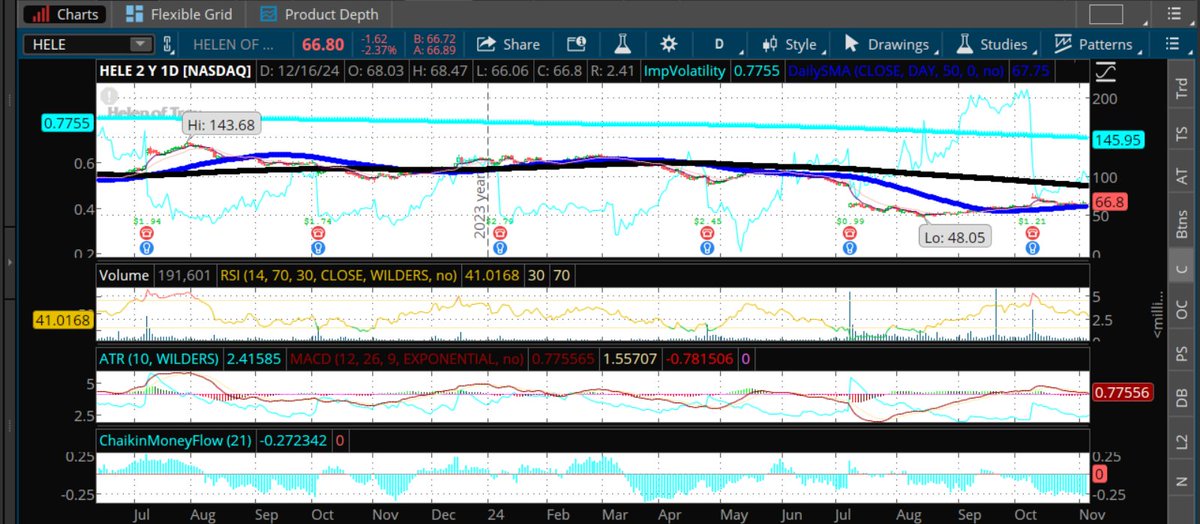Click the lightbulb icon under $2.79
This screenshot has height=524, width=1200.
coord(498,246)
